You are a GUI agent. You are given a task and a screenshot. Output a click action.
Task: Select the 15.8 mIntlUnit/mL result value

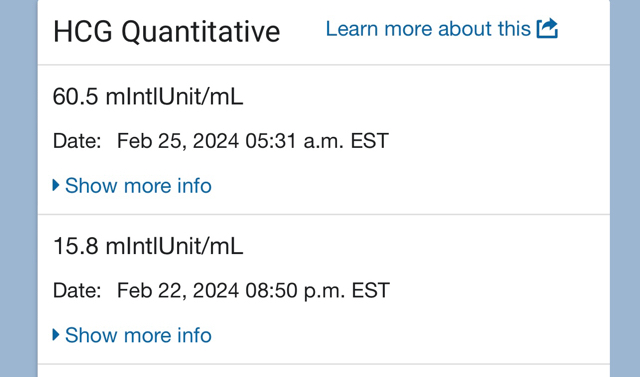148,246
